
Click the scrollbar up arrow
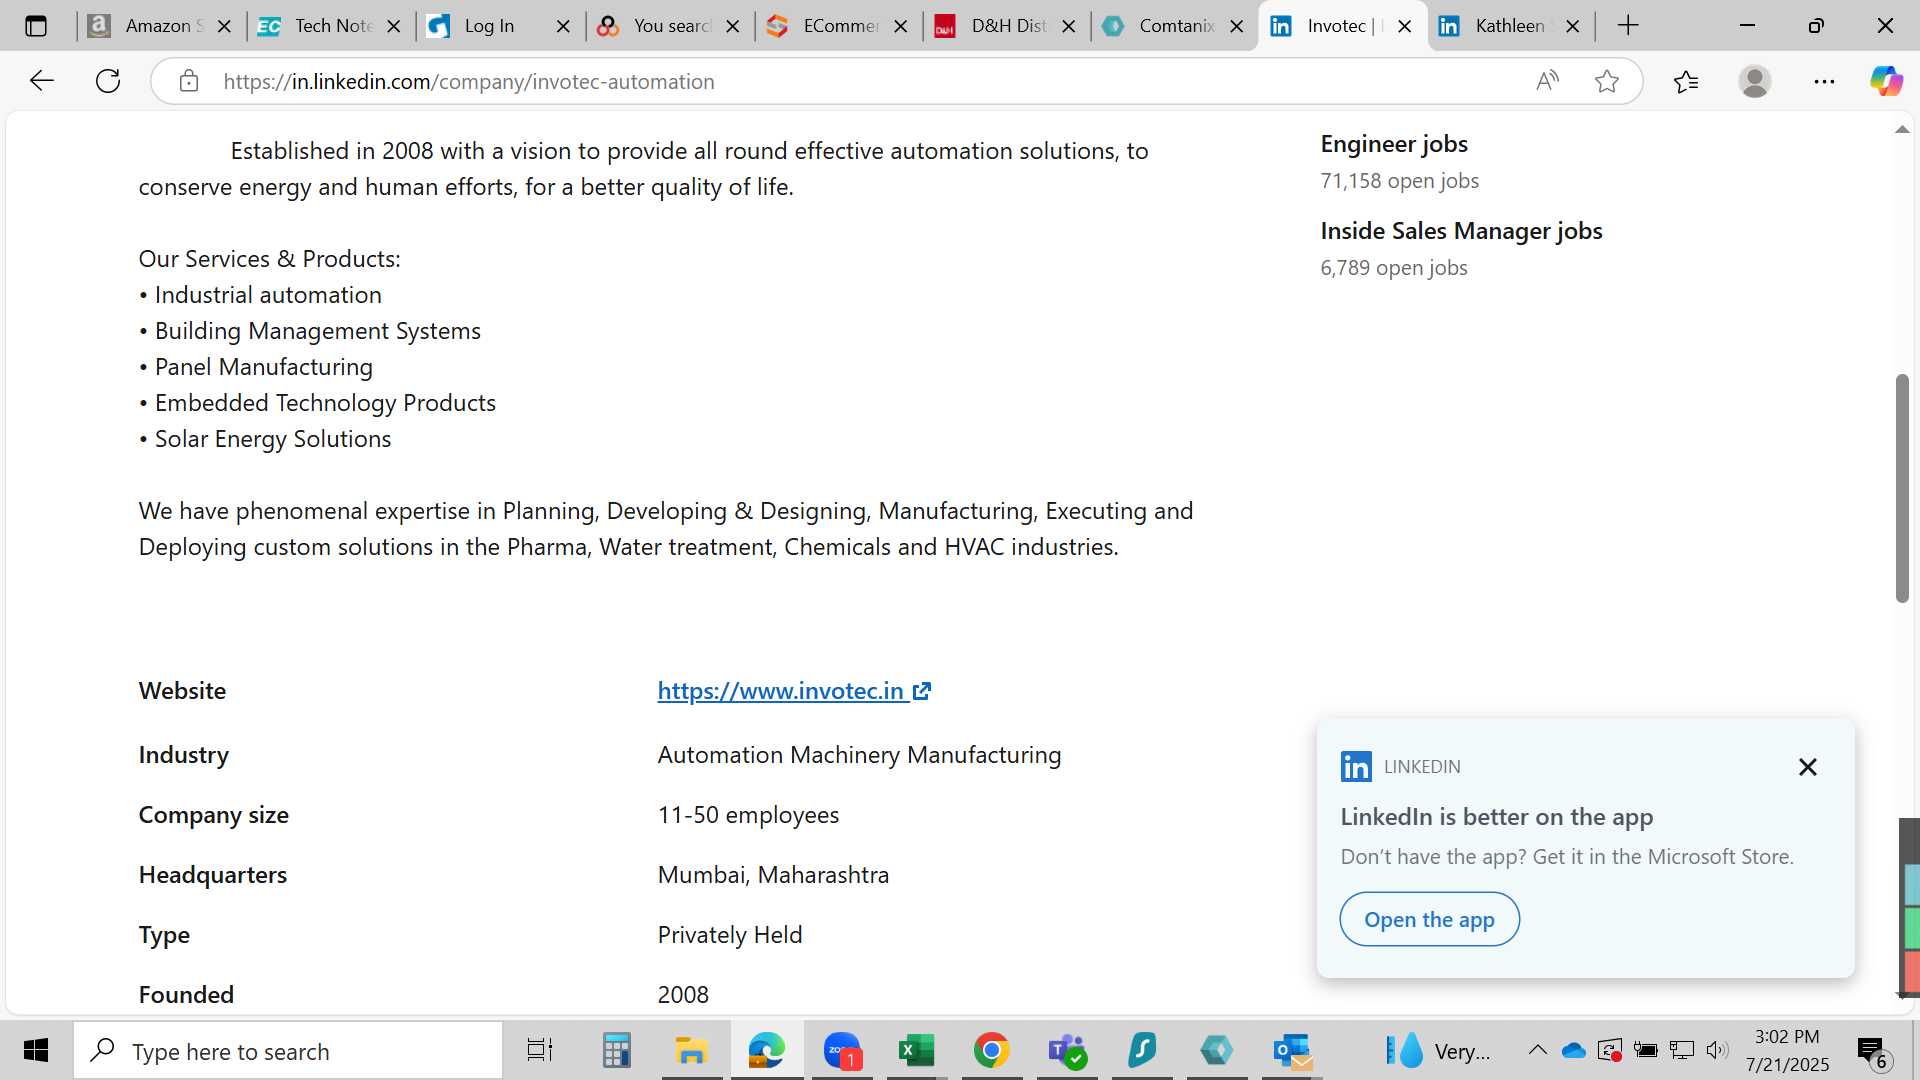[1902, 130]
